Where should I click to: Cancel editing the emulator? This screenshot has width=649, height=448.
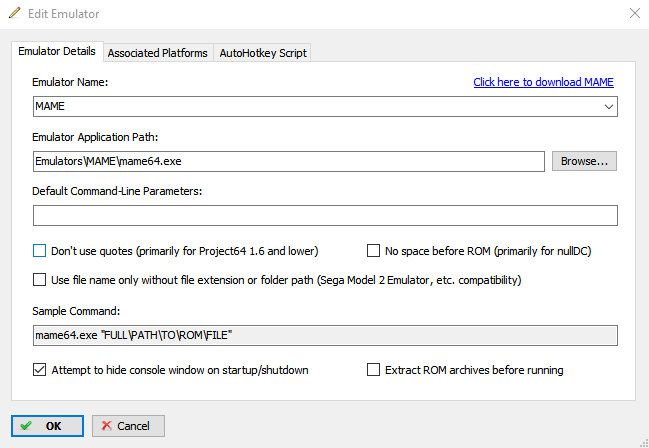(x=128, y=426)
